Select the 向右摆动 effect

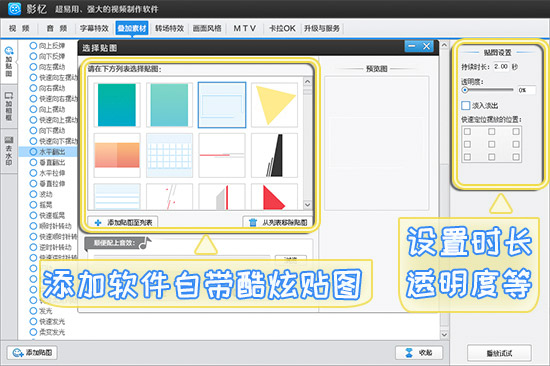click(x=48, y=88)
